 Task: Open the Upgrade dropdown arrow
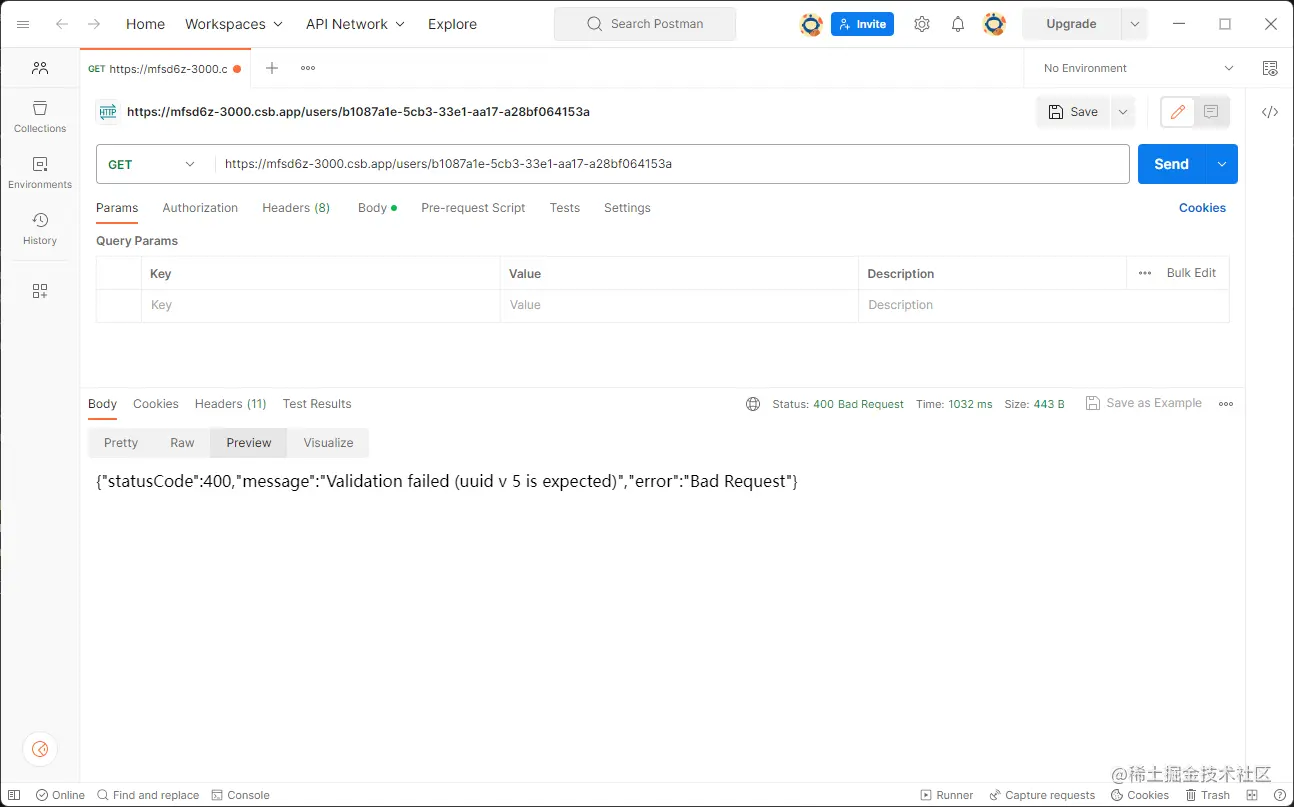[x=1134, y=24]
